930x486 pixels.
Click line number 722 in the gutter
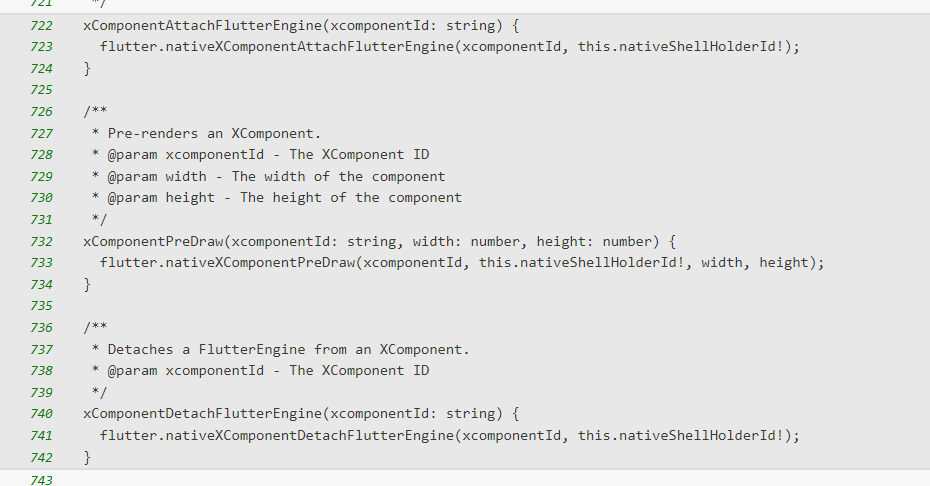coord(41,25)
